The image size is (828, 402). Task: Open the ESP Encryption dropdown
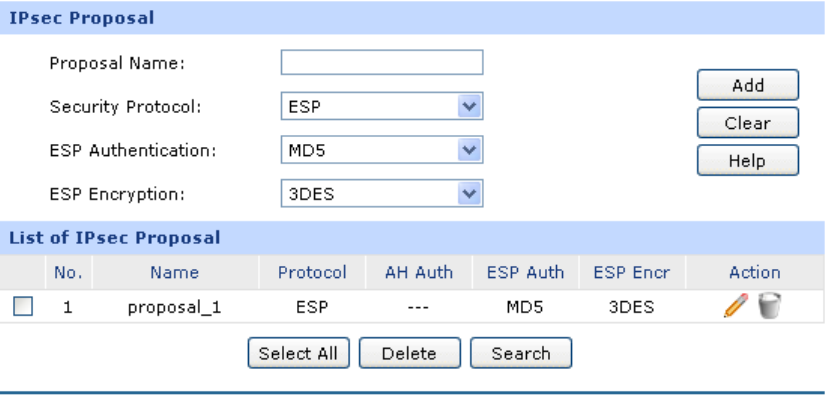381,193
